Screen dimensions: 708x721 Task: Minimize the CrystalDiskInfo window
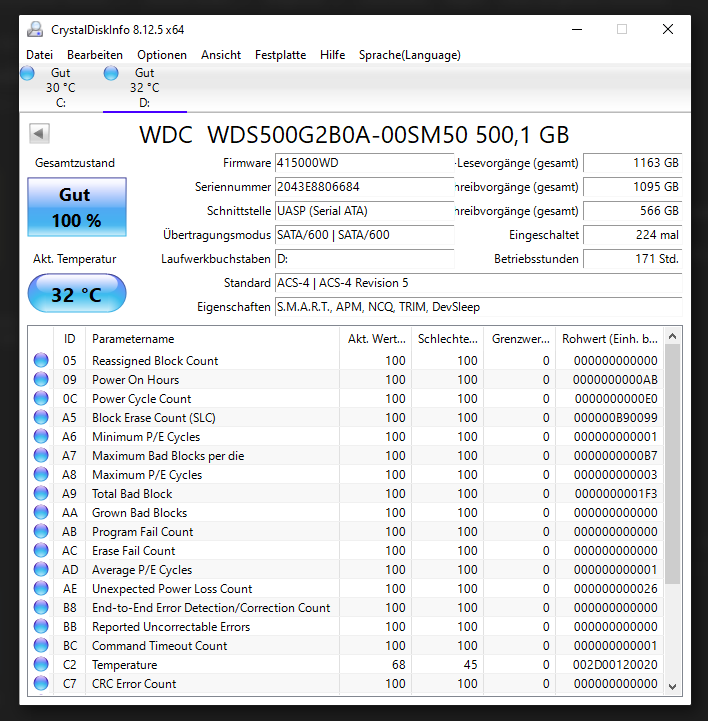pyautogui.click(x=577, y=29)
